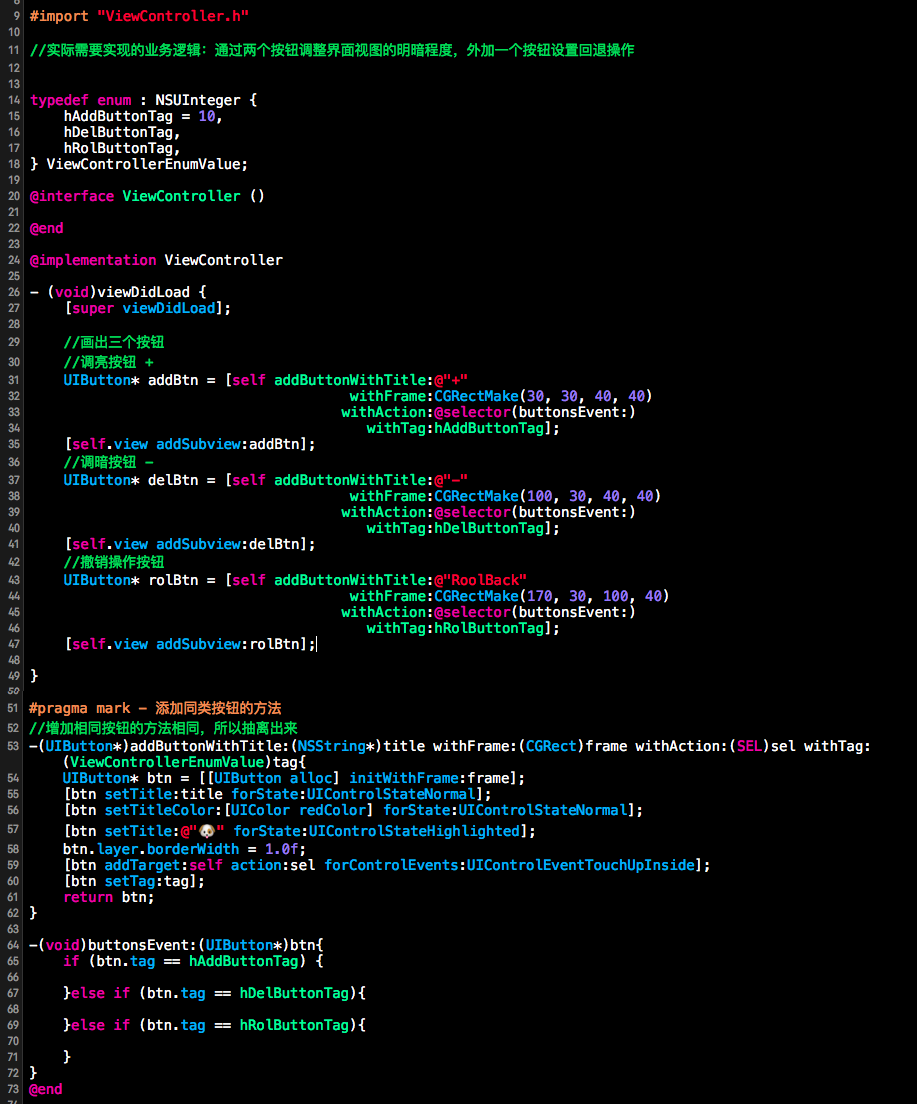Click the #import "ViewController.h" line
The width and height of the screenshot is (917, 1104).
point(139,15)
